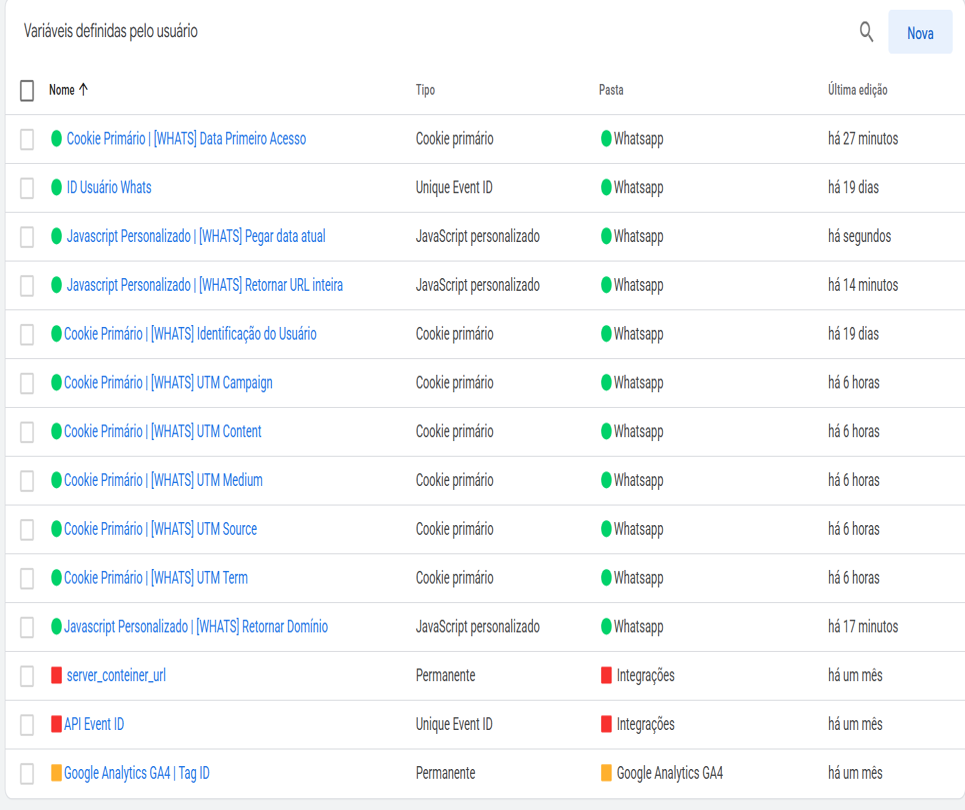Screen dimensions: 965x810
Task: Tick checkbox for Google Analytics GA4 Tag ID
Action: [x=27, y=774]
